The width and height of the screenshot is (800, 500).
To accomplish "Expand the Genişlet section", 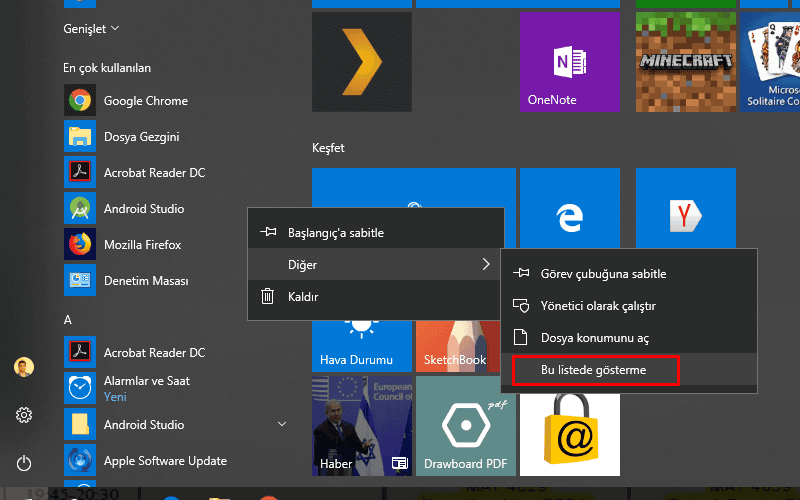I will 91,29.
